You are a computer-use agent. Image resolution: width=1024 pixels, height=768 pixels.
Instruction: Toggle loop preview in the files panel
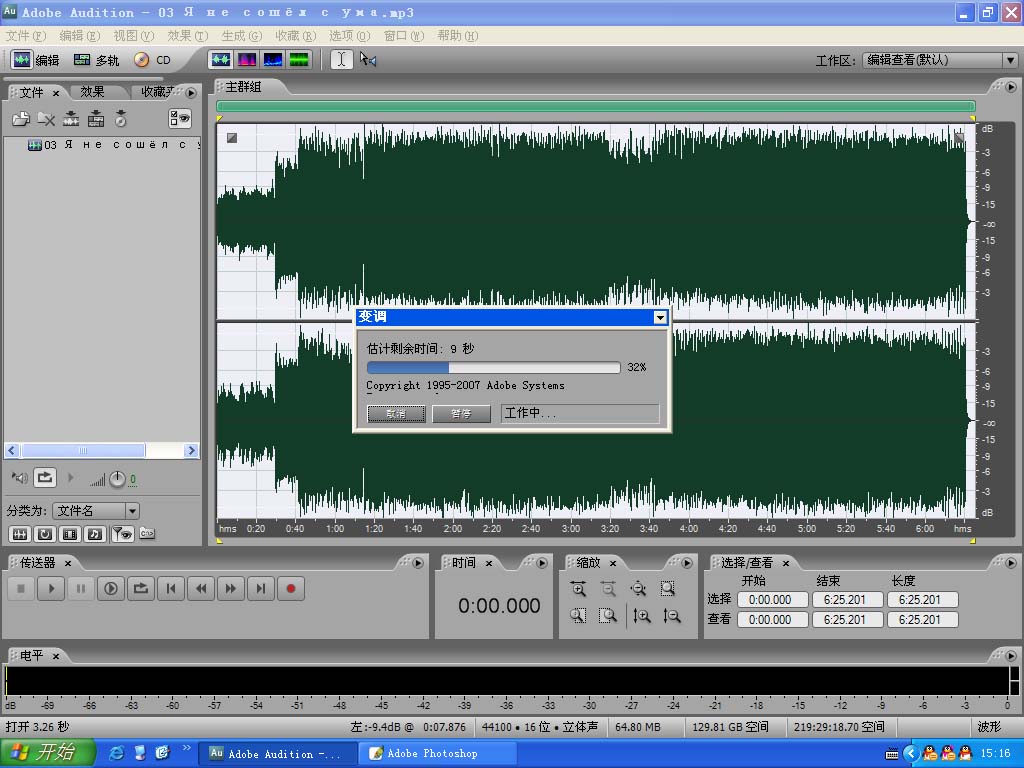[x=45, y=478]
